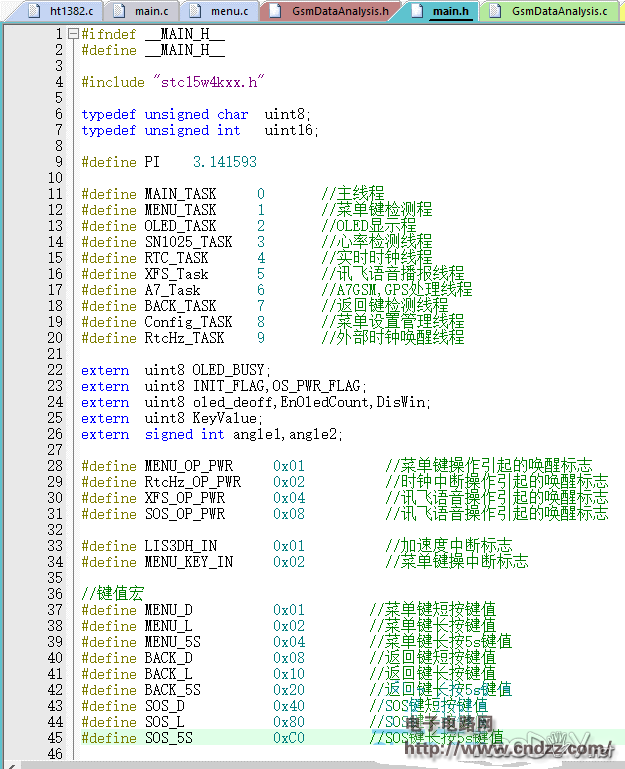
Task: Click the file icon on main.h tab
Action: (416, 11)
